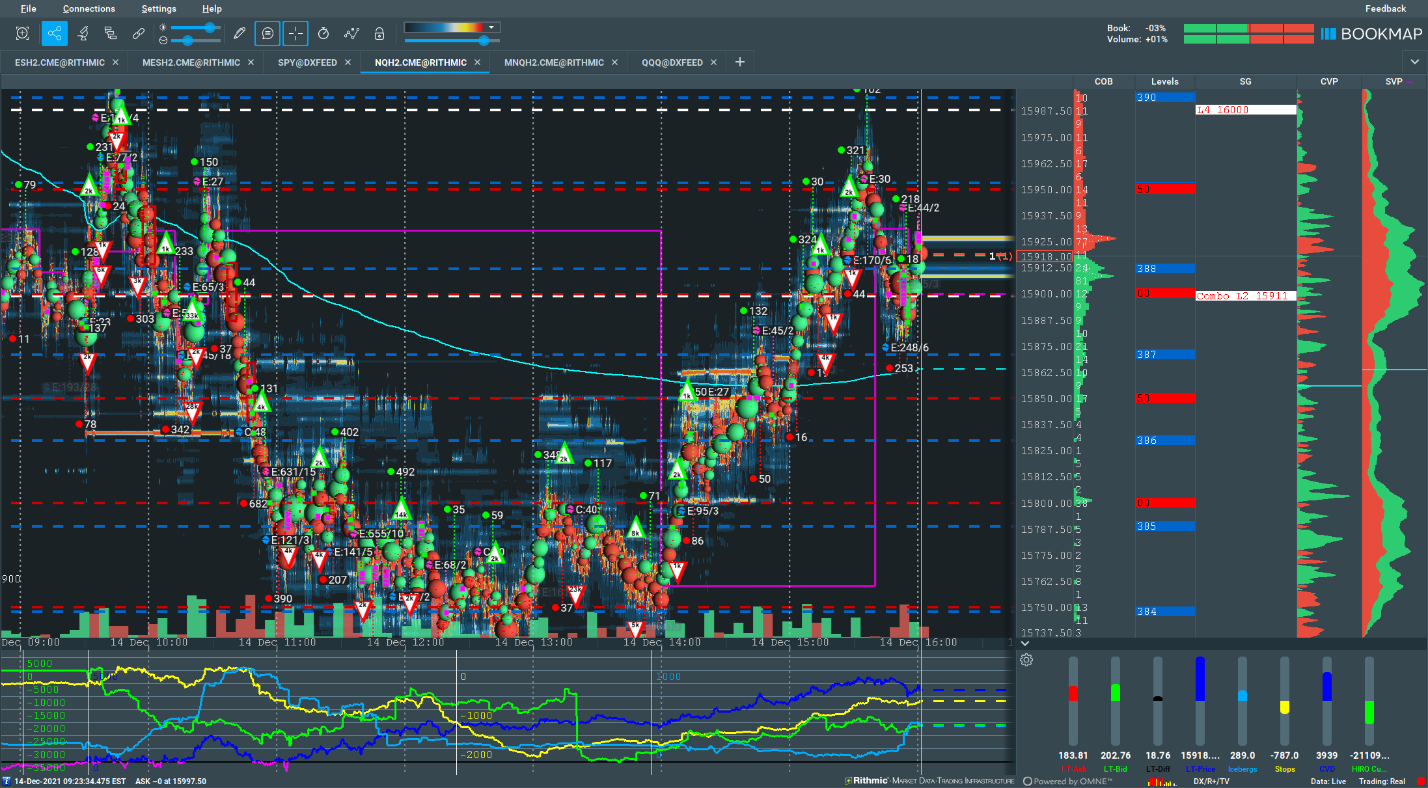The width and height of the screenshot is (1428, 788).
Task: Close the ESH2.CME@RITHMIC tab
Action: (x=115, y=62)
